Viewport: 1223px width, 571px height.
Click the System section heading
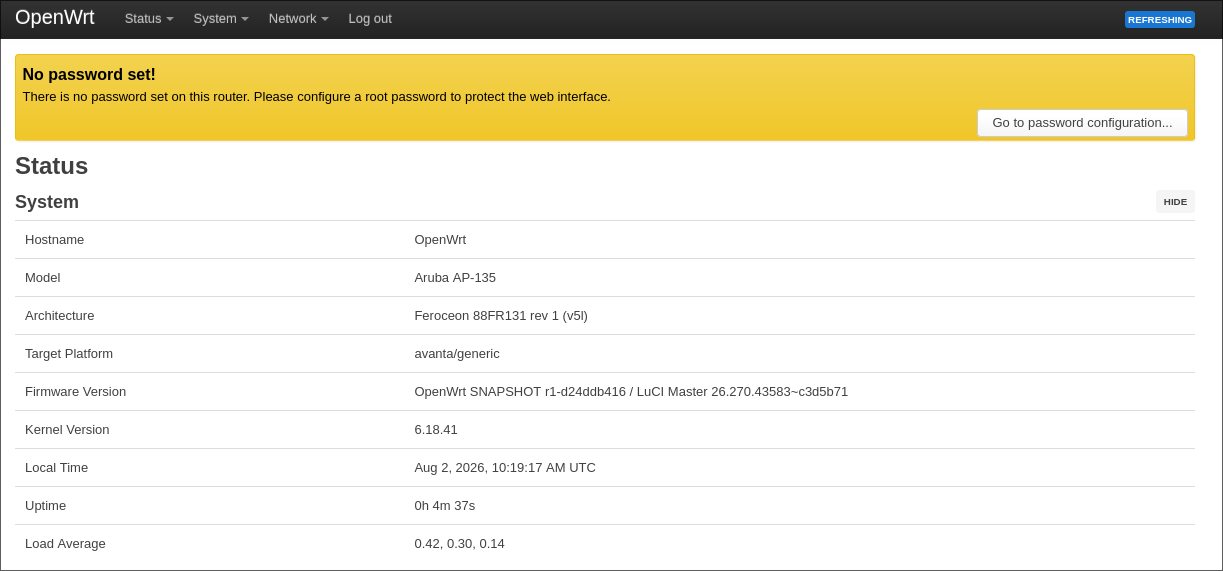point(47,202)
